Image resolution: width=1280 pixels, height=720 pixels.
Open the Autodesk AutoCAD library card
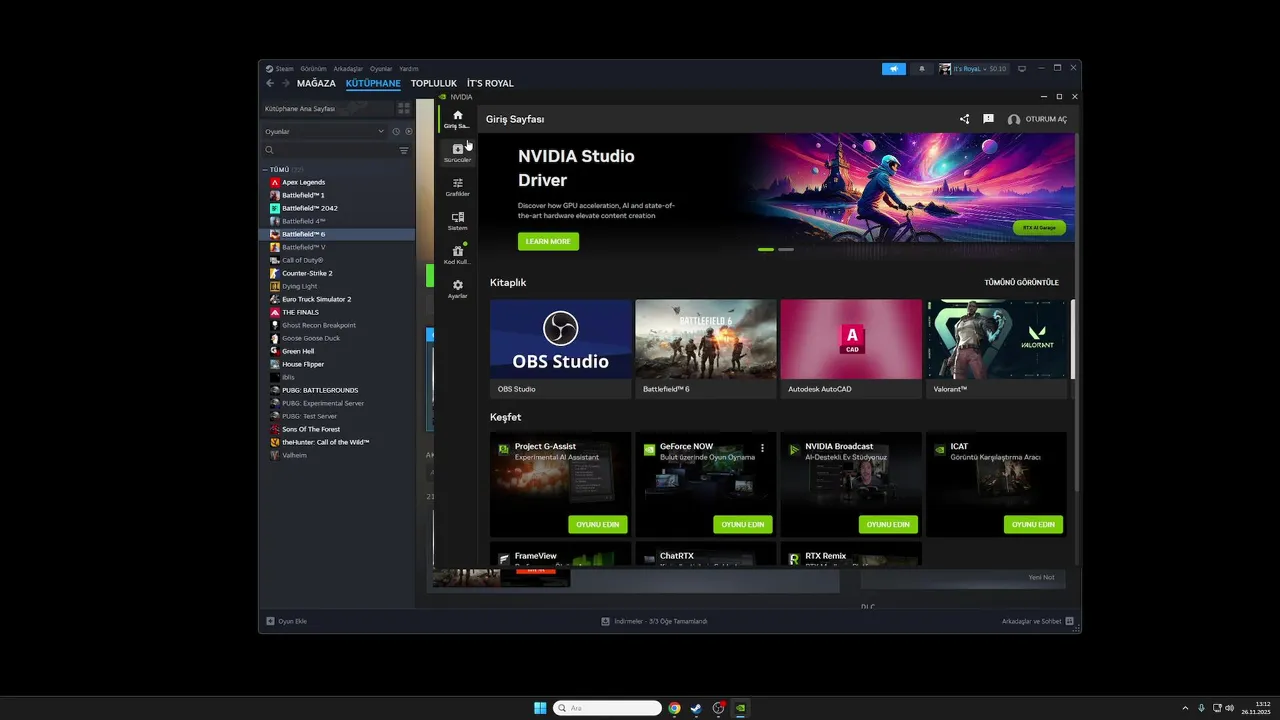pos(851,349)
